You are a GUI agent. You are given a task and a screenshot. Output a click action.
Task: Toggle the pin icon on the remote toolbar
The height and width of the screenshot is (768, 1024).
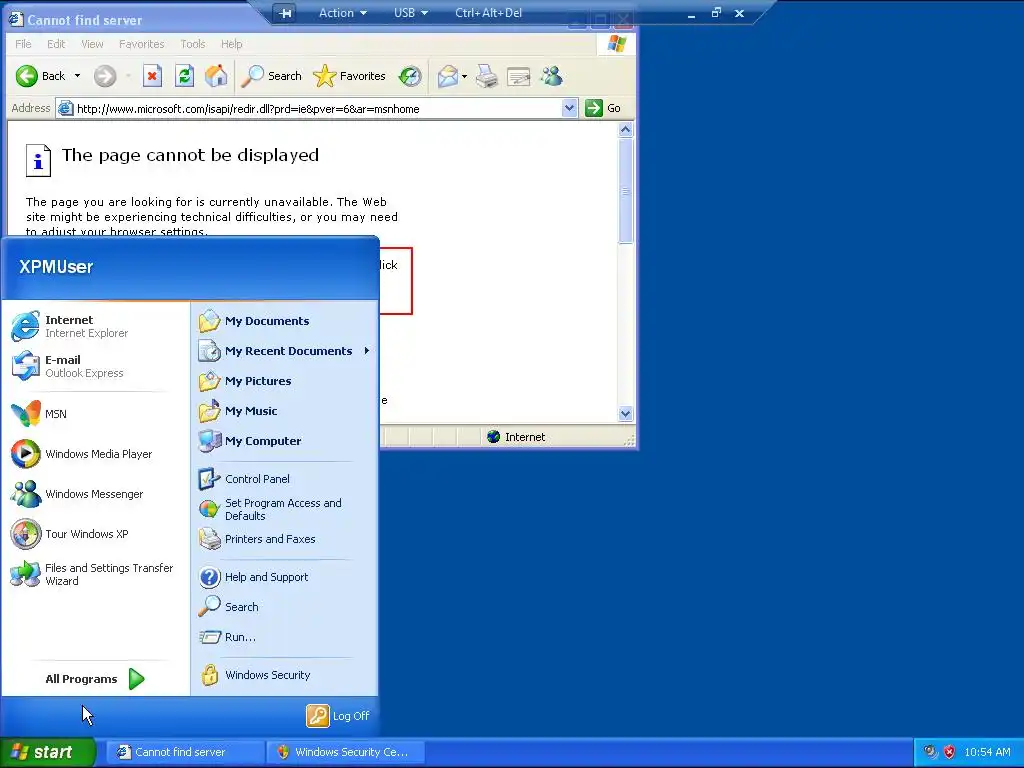click(x=285, y=13)
